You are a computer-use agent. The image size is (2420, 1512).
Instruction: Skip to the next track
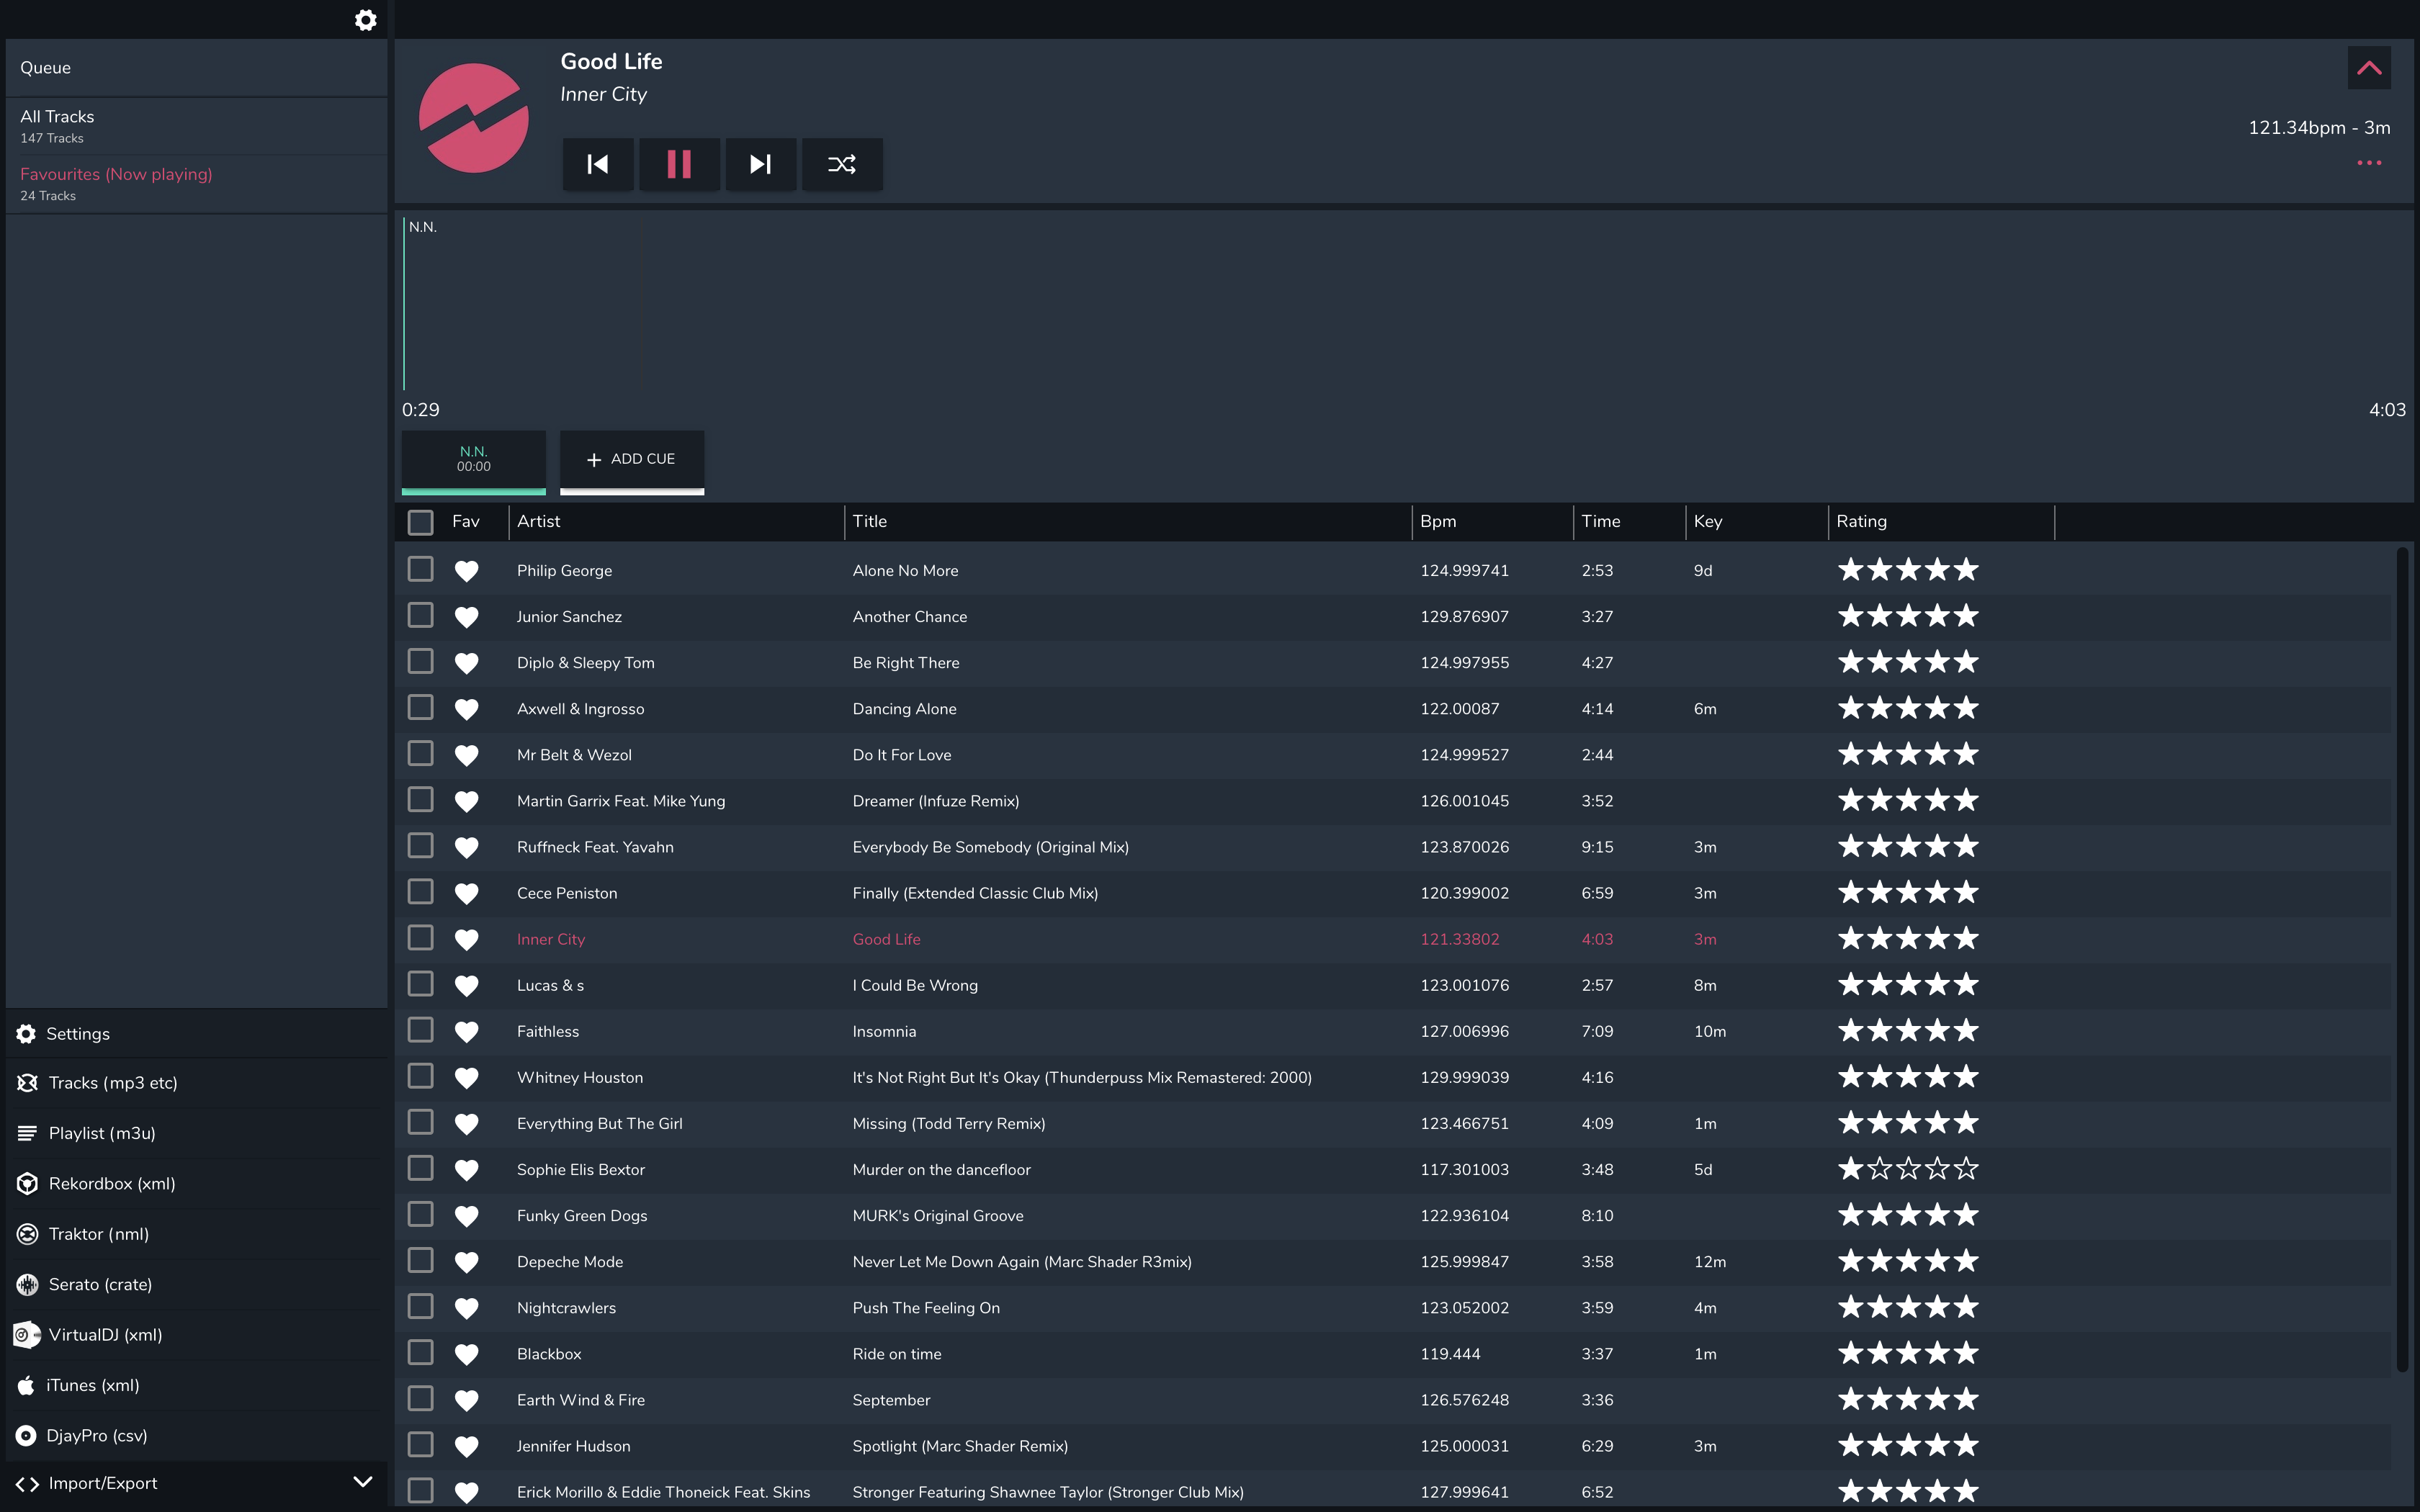pyautogui.click(x=760, y=164)
